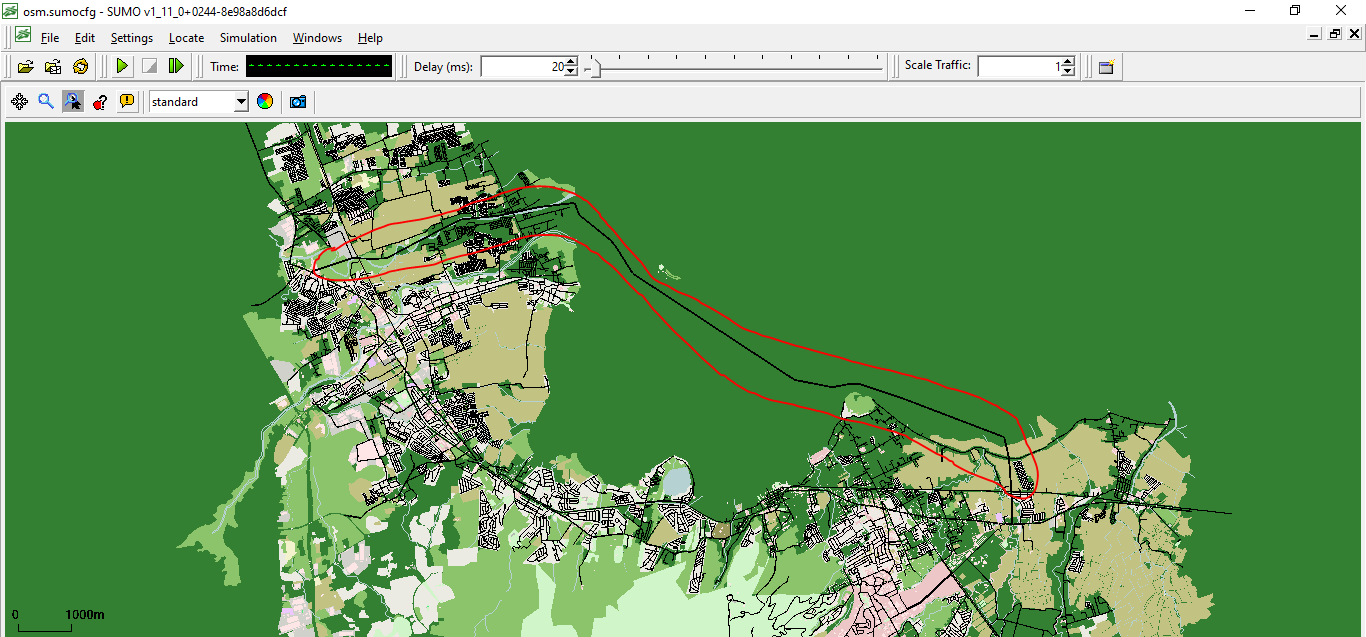Increase the Delay (ms) value
The image size is (1366, 637).
571,62
